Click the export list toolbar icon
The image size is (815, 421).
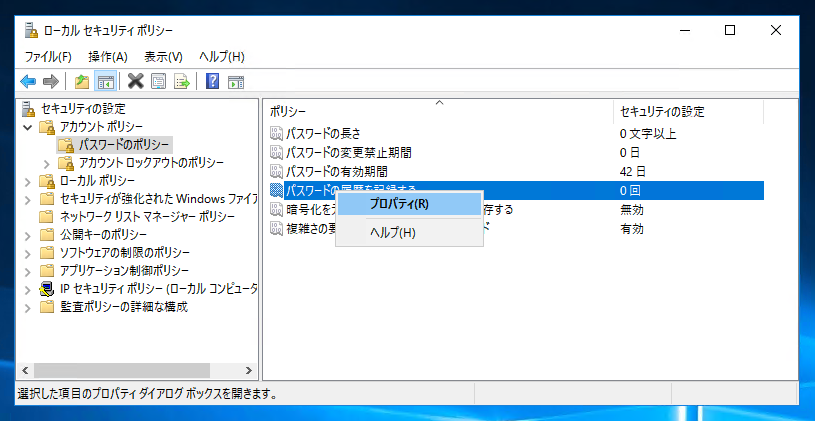tap(182, 81)
